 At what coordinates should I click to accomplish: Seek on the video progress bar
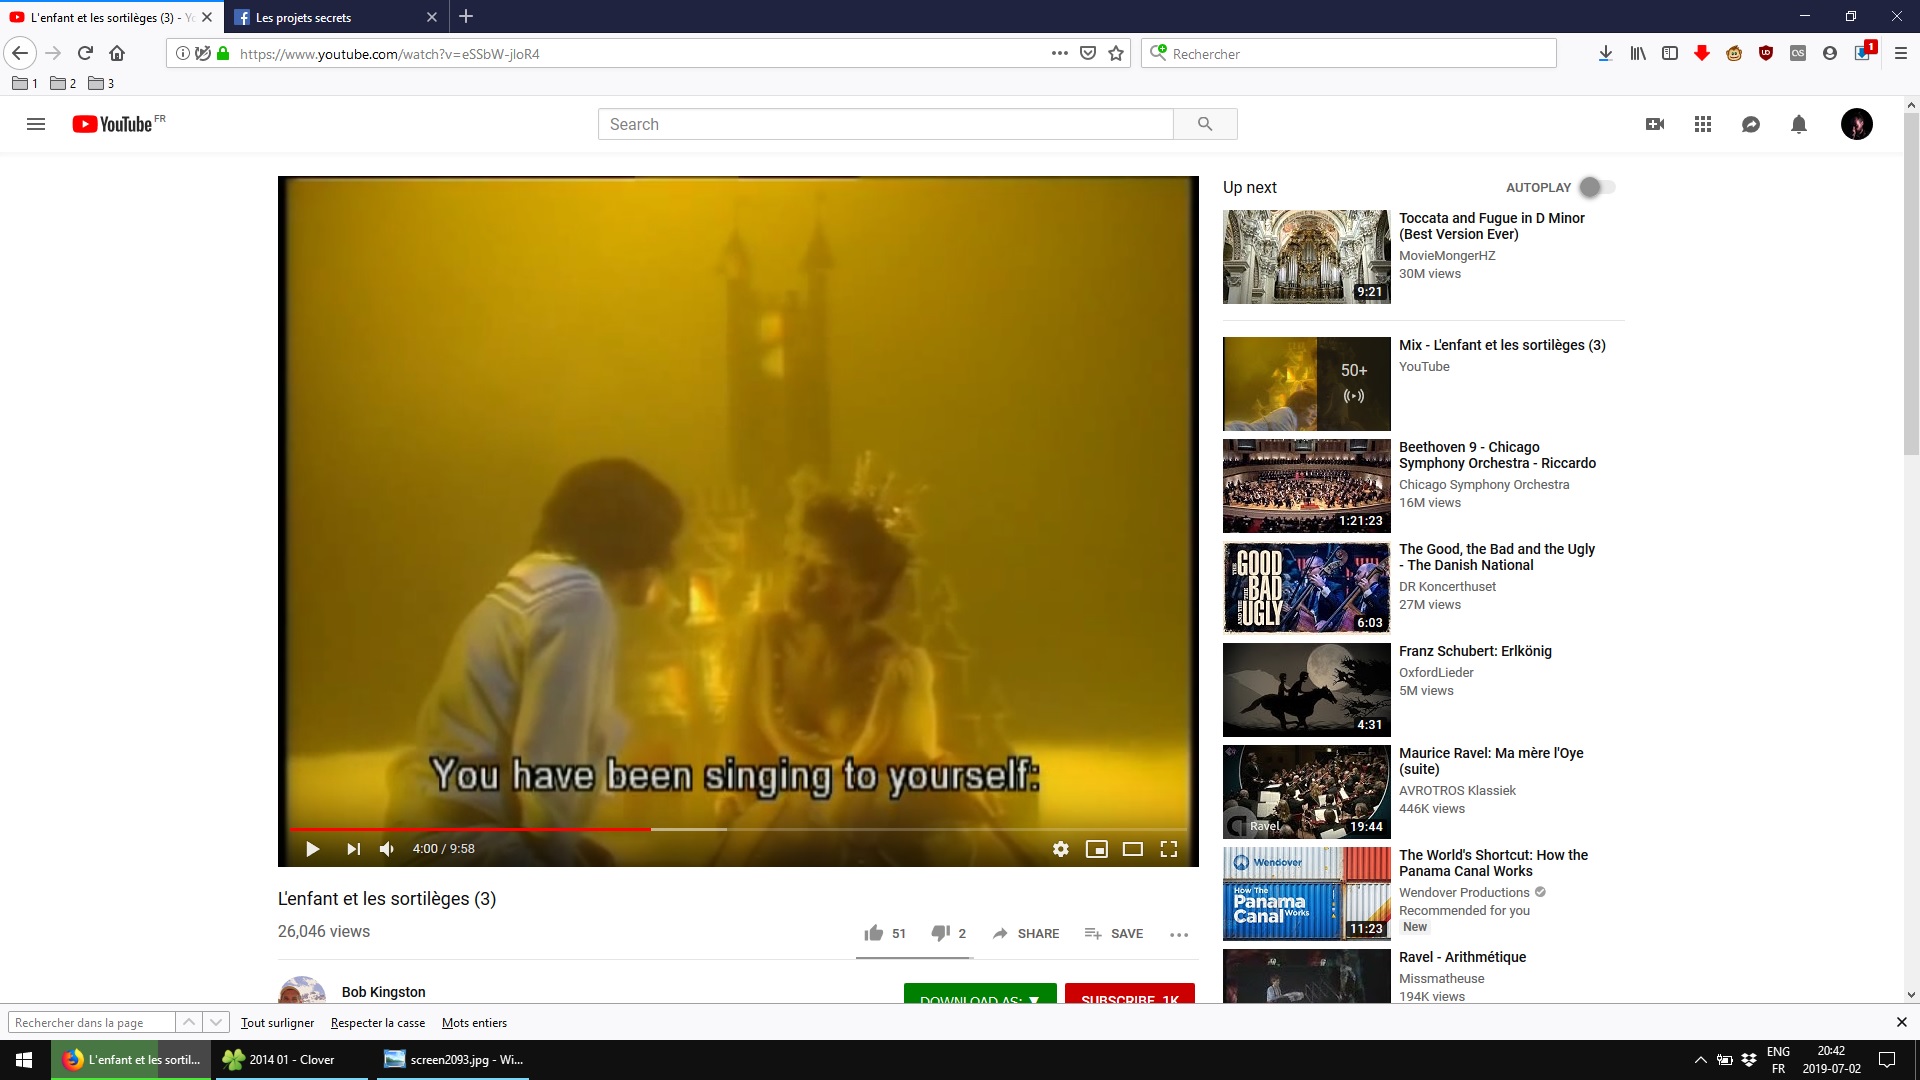point(800,829)
